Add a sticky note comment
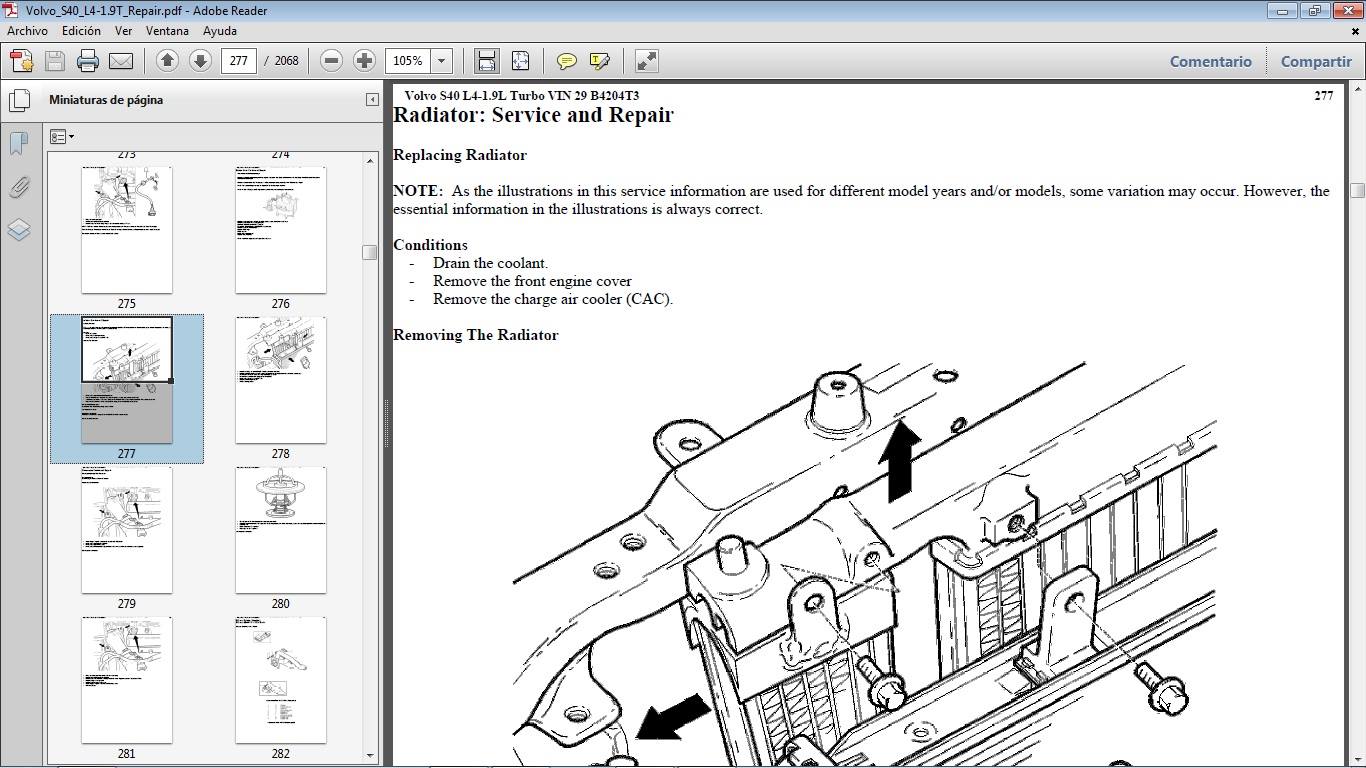Viewport: 1366px width, 768px height. coord(566,61)
